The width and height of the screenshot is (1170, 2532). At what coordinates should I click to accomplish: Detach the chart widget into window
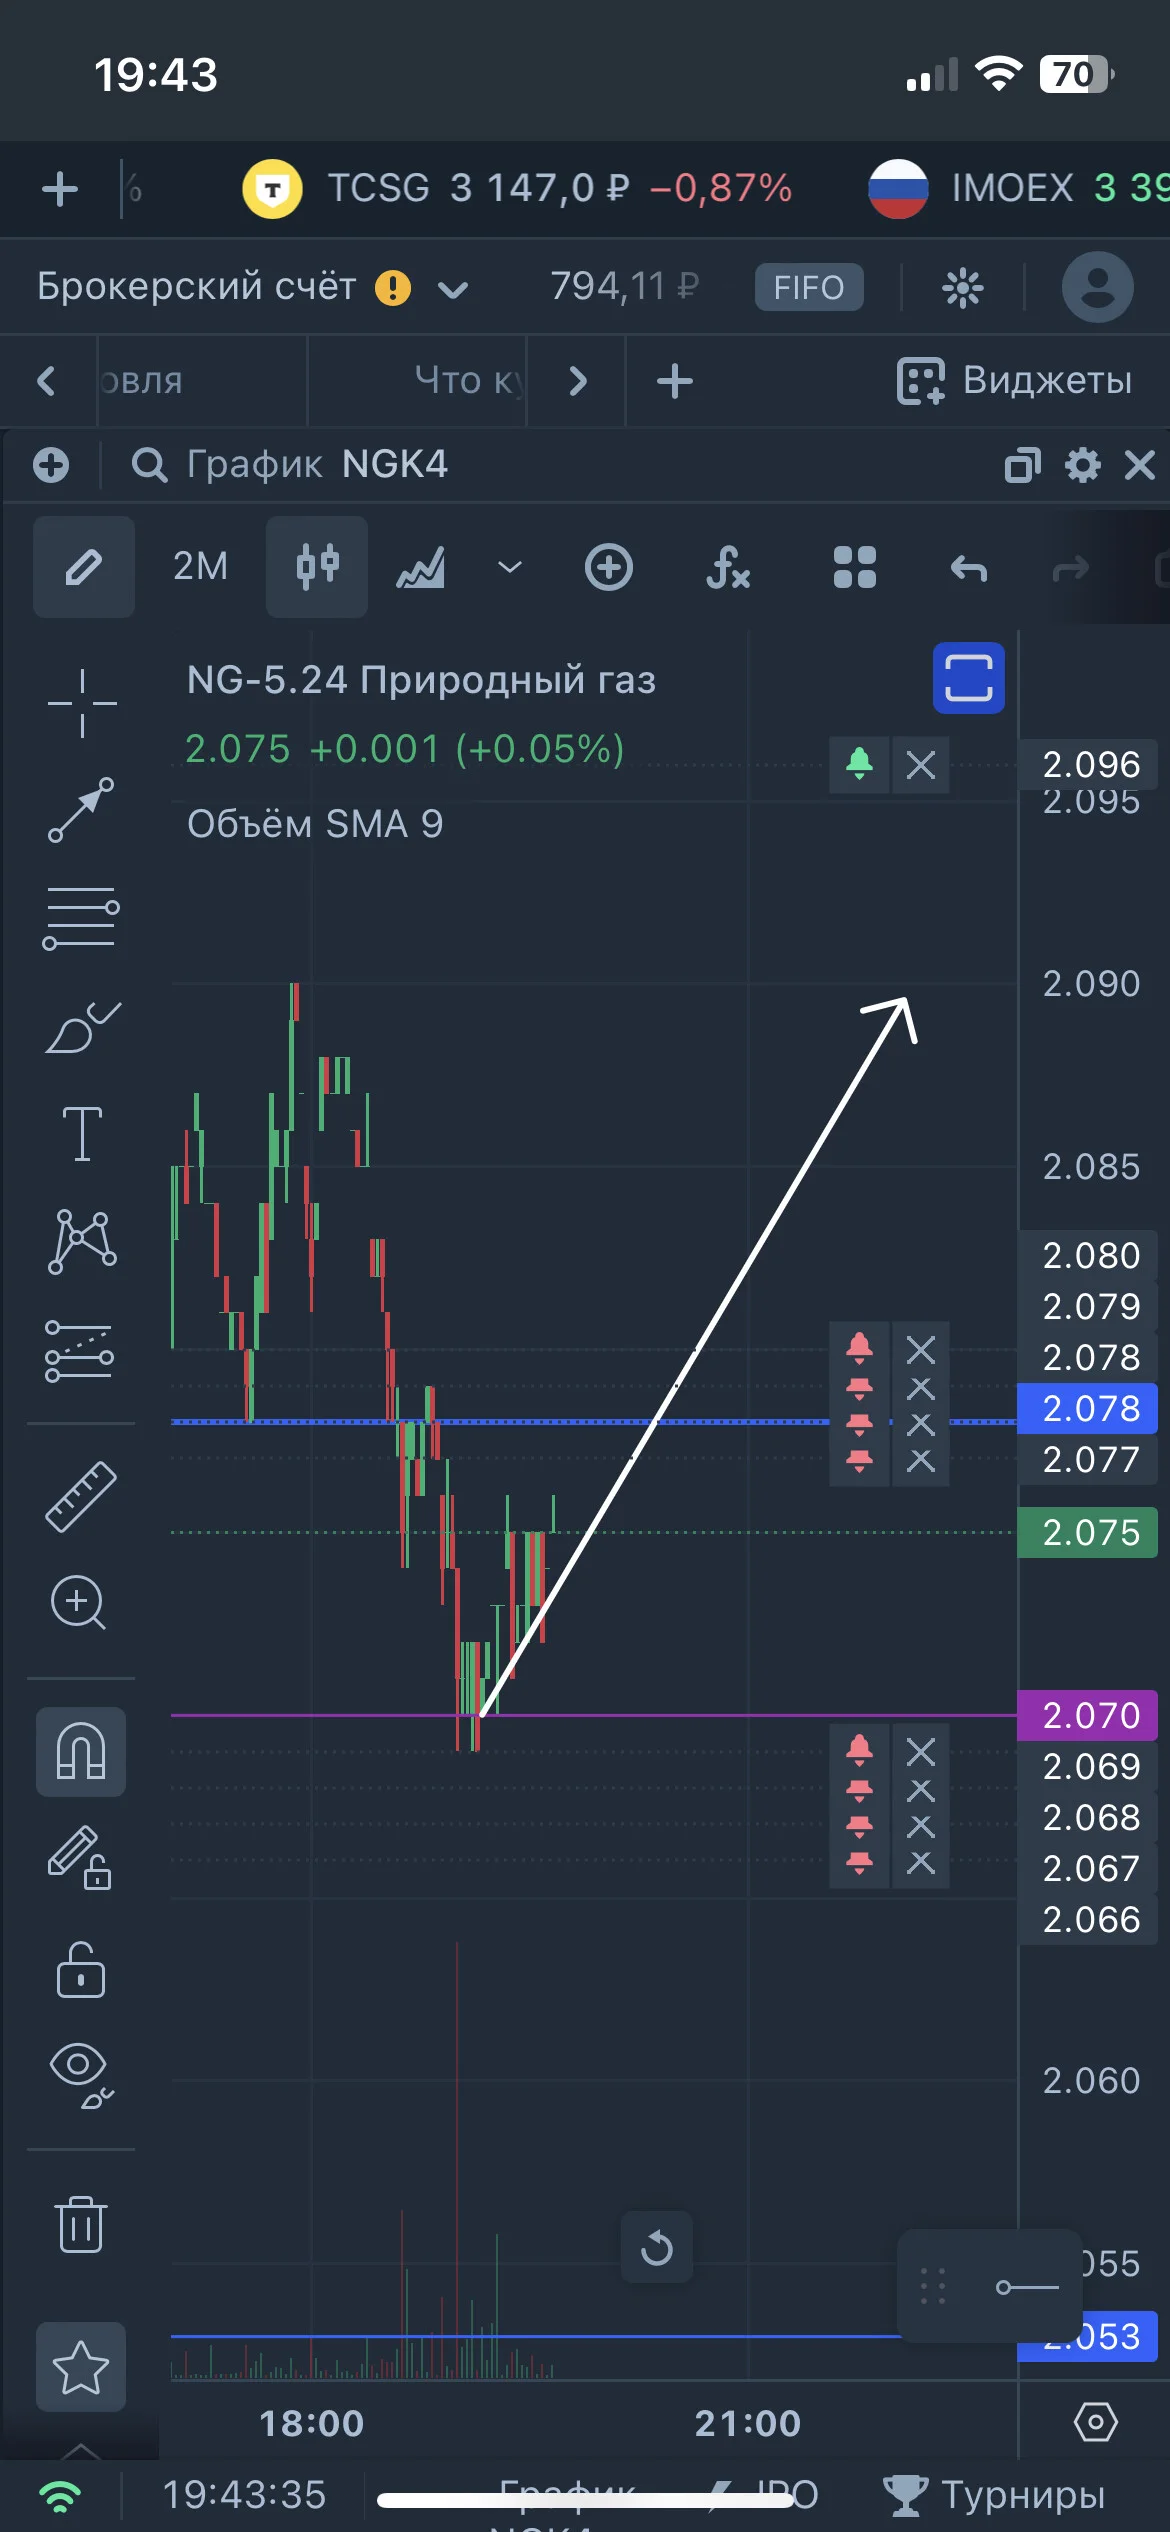coord(1023,465)
